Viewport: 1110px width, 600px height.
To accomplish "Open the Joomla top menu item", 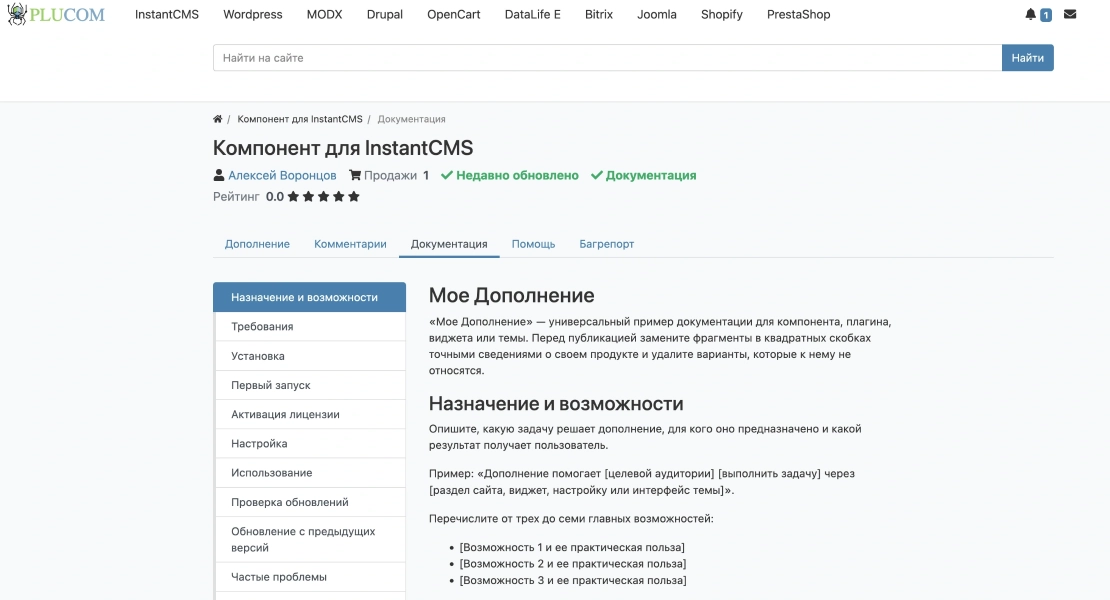I will point(657,14).
